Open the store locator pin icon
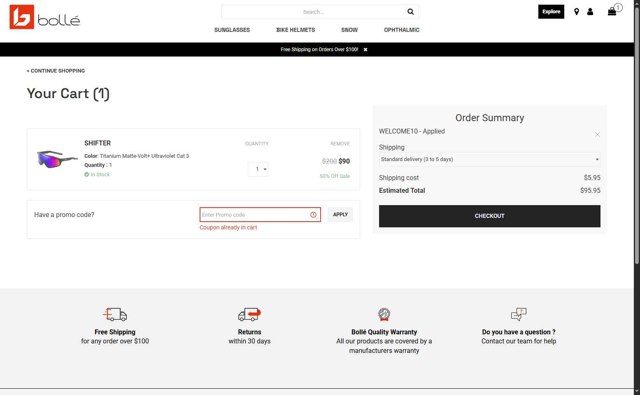640x395 pixels. [576, 12]
